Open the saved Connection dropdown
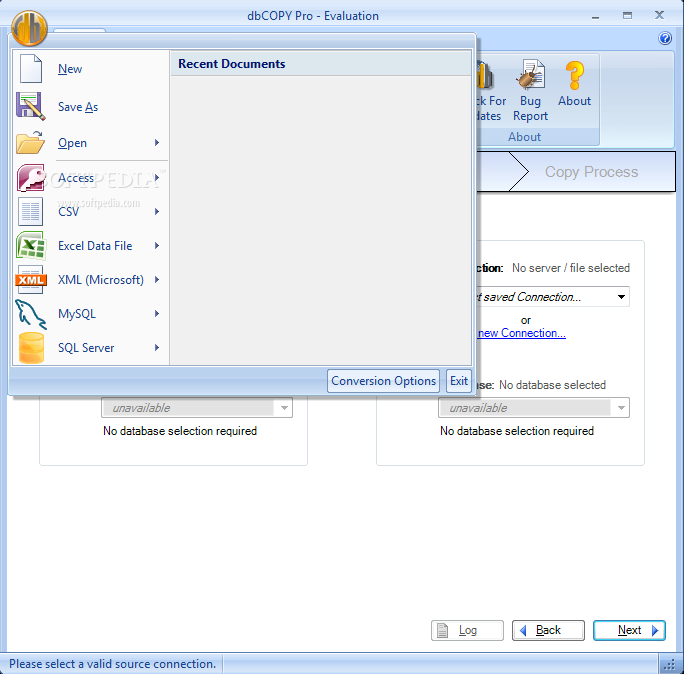The height and width of the screenshot is (674, 684). click(621, 297)
